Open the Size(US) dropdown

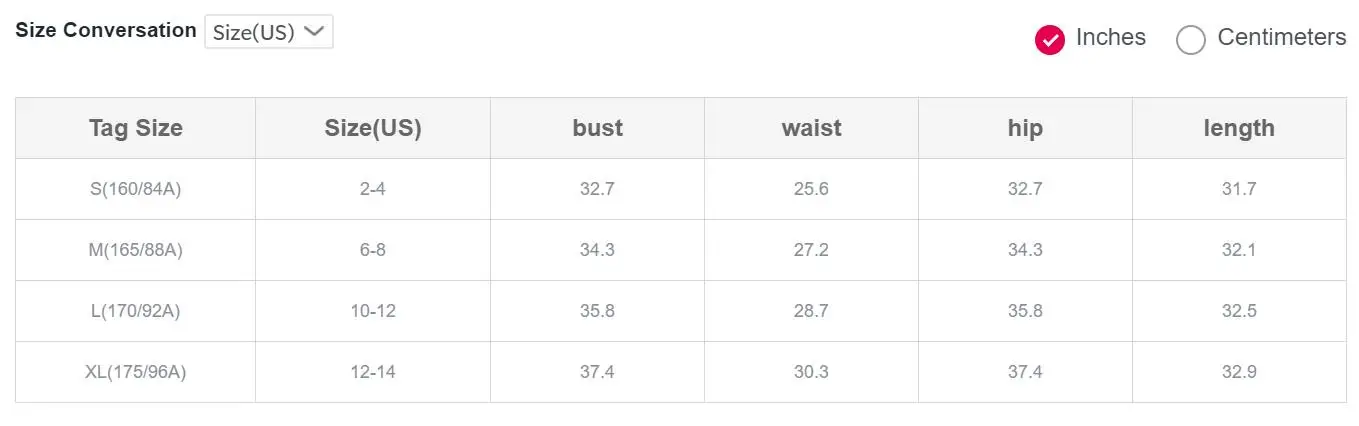point(268,32)
